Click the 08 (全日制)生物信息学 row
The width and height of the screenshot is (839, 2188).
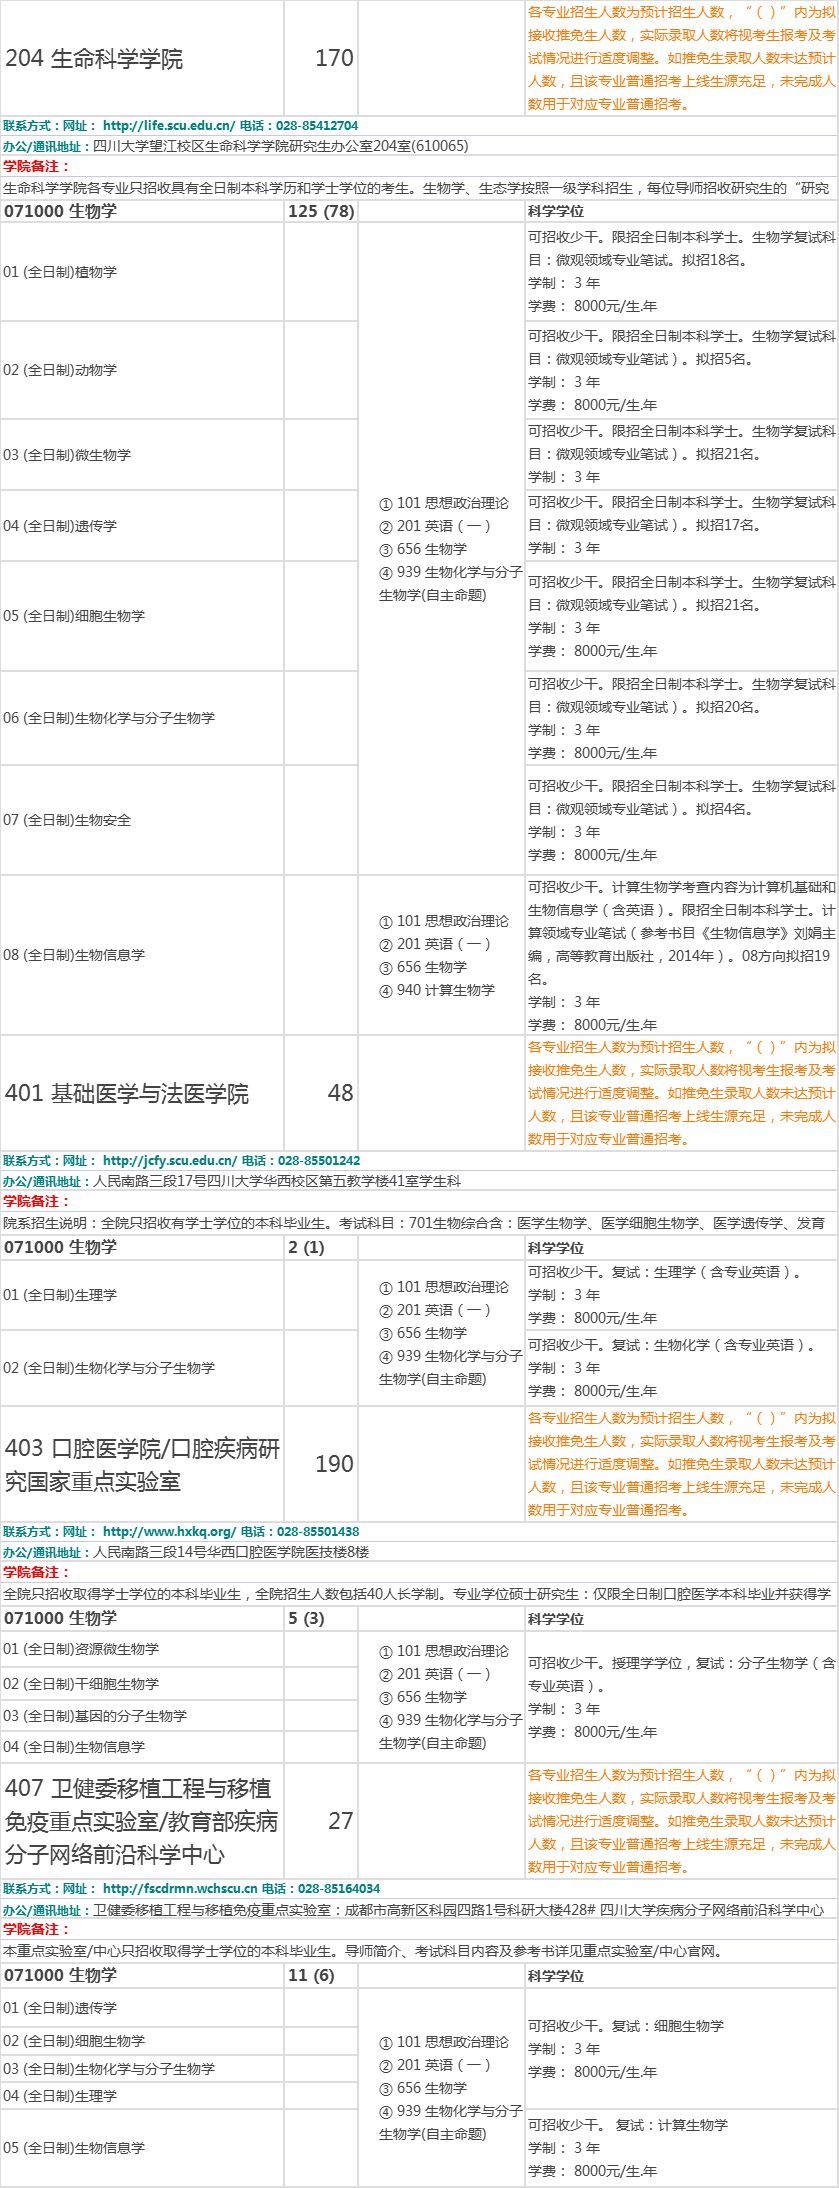(x=74, y=955)
